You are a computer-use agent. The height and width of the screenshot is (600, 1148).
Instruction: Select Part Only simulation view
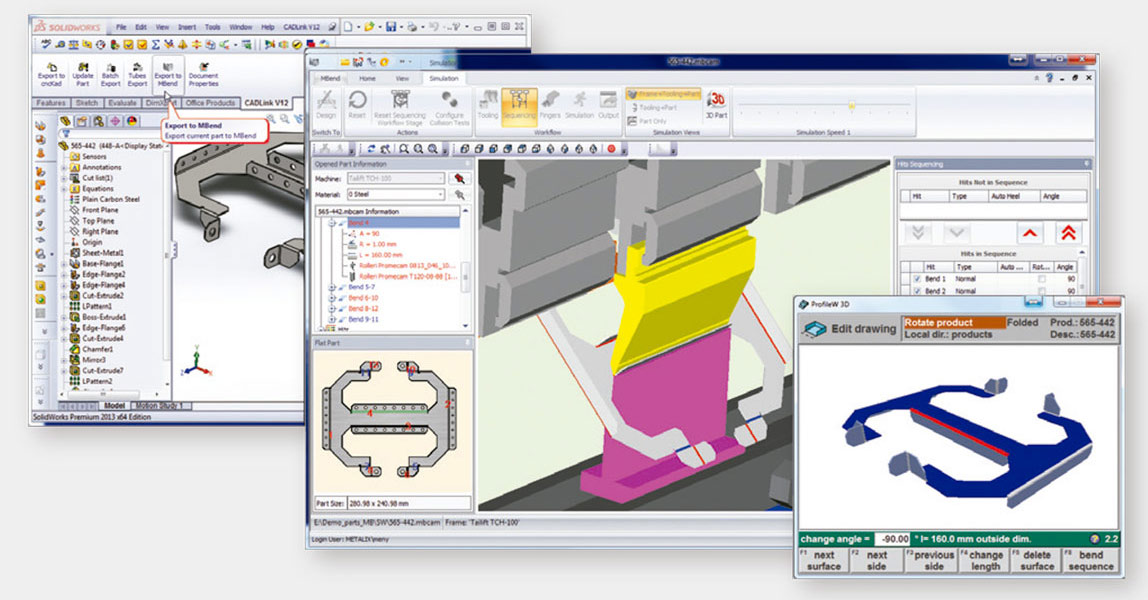coord(646,121)
